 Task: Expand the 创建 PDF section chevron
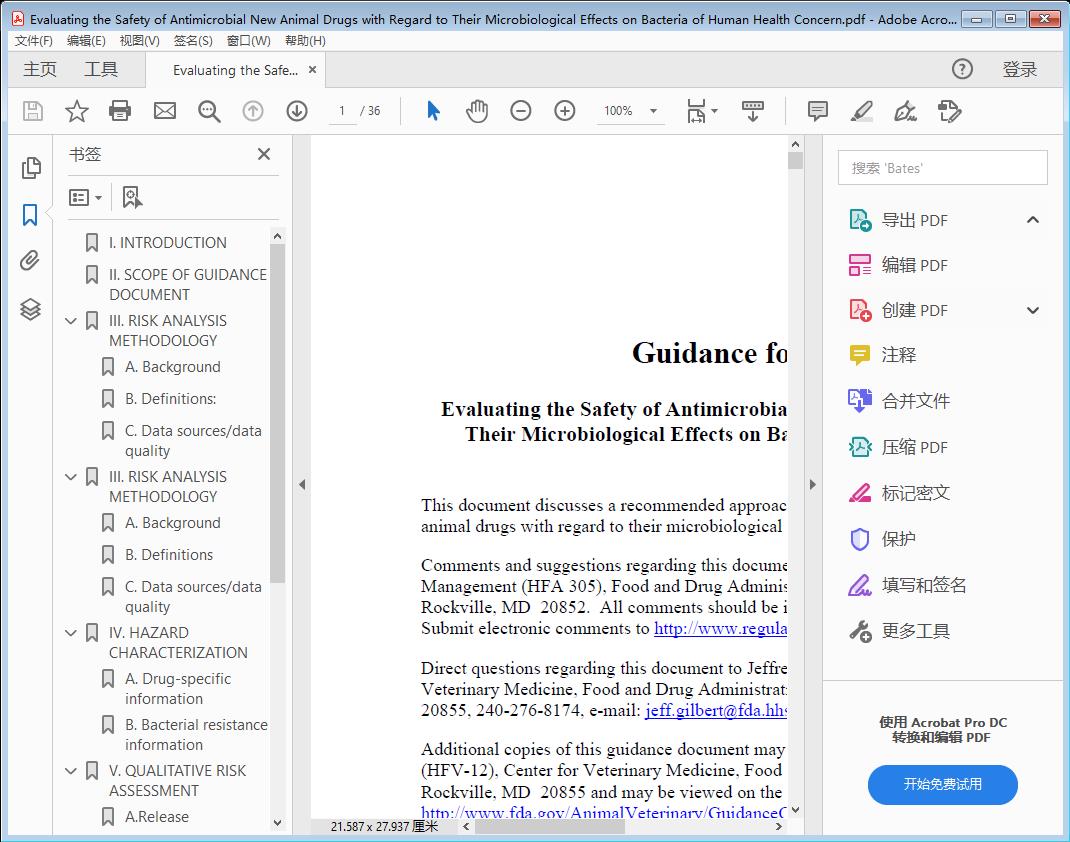pos(1033,310)
